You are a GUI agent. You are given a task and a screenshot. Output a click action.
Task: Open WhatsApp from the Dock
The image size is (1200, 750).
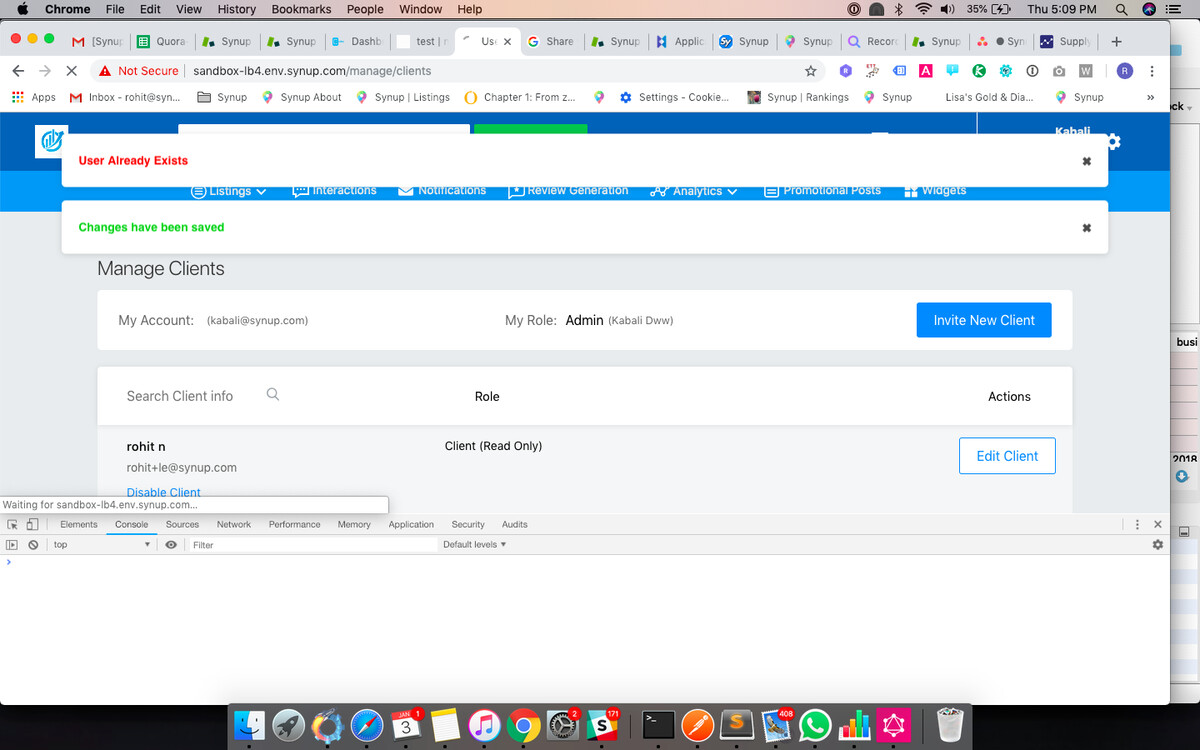click(816, 725)
